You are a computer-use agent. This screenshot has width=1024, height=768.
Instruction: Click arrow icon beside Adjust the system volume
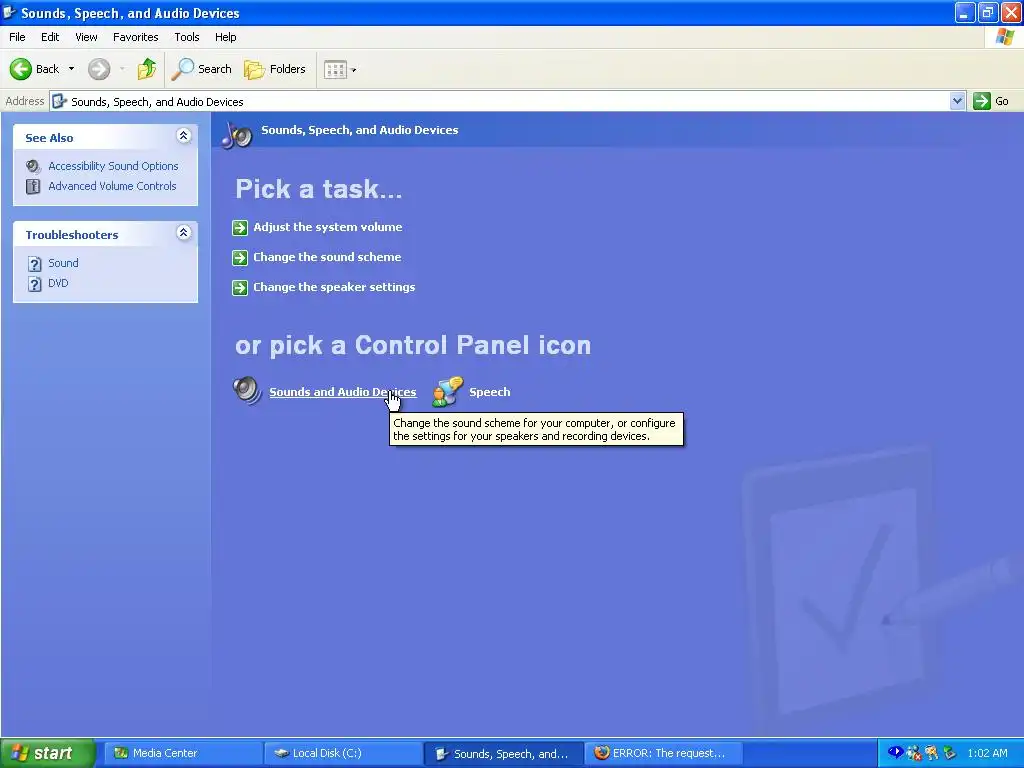[240, 227]
